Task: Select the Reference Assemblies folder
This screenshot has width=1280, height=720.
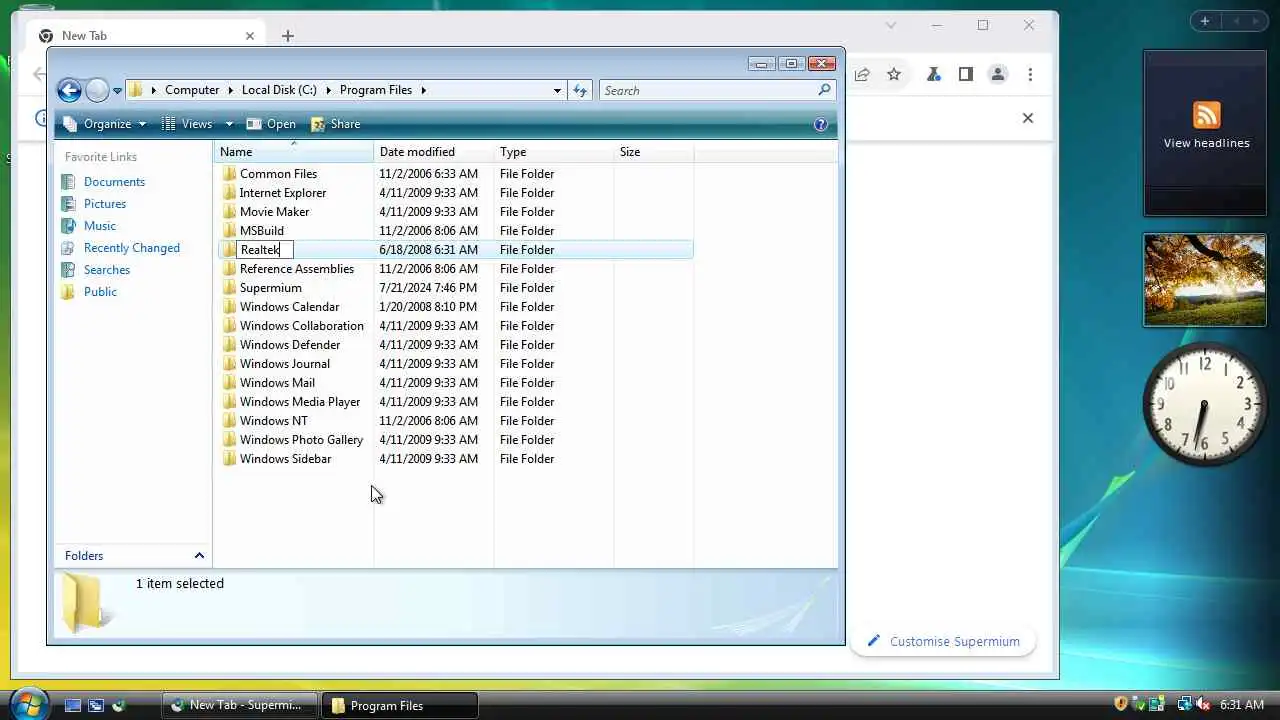Action: pos(297,269)
